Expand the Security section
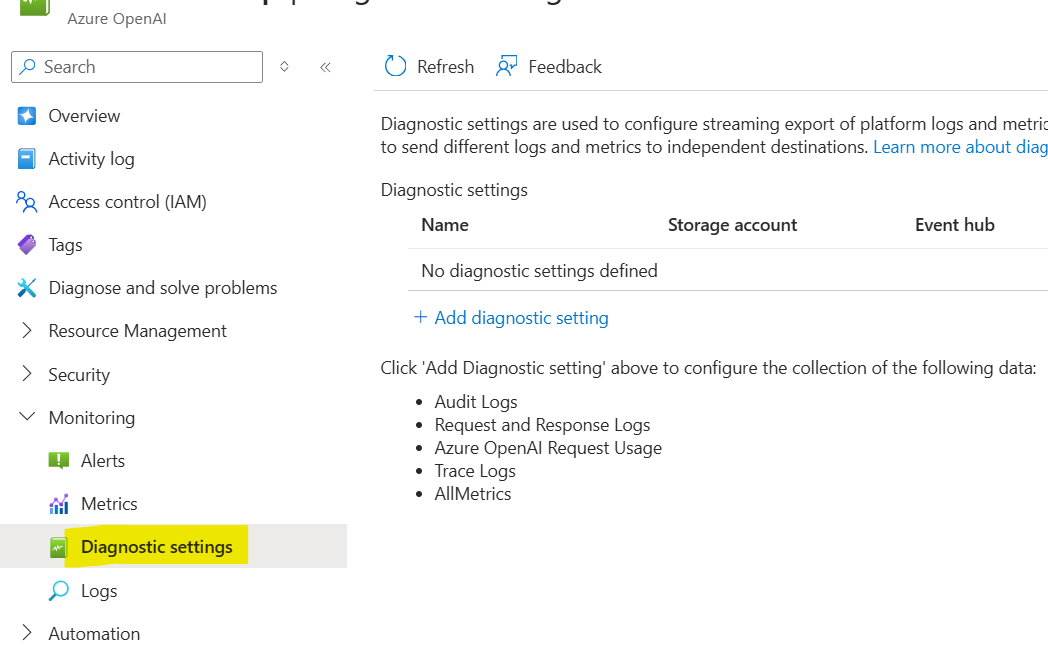This screenshot has width=1048, height=649. [x=27, y=374]
